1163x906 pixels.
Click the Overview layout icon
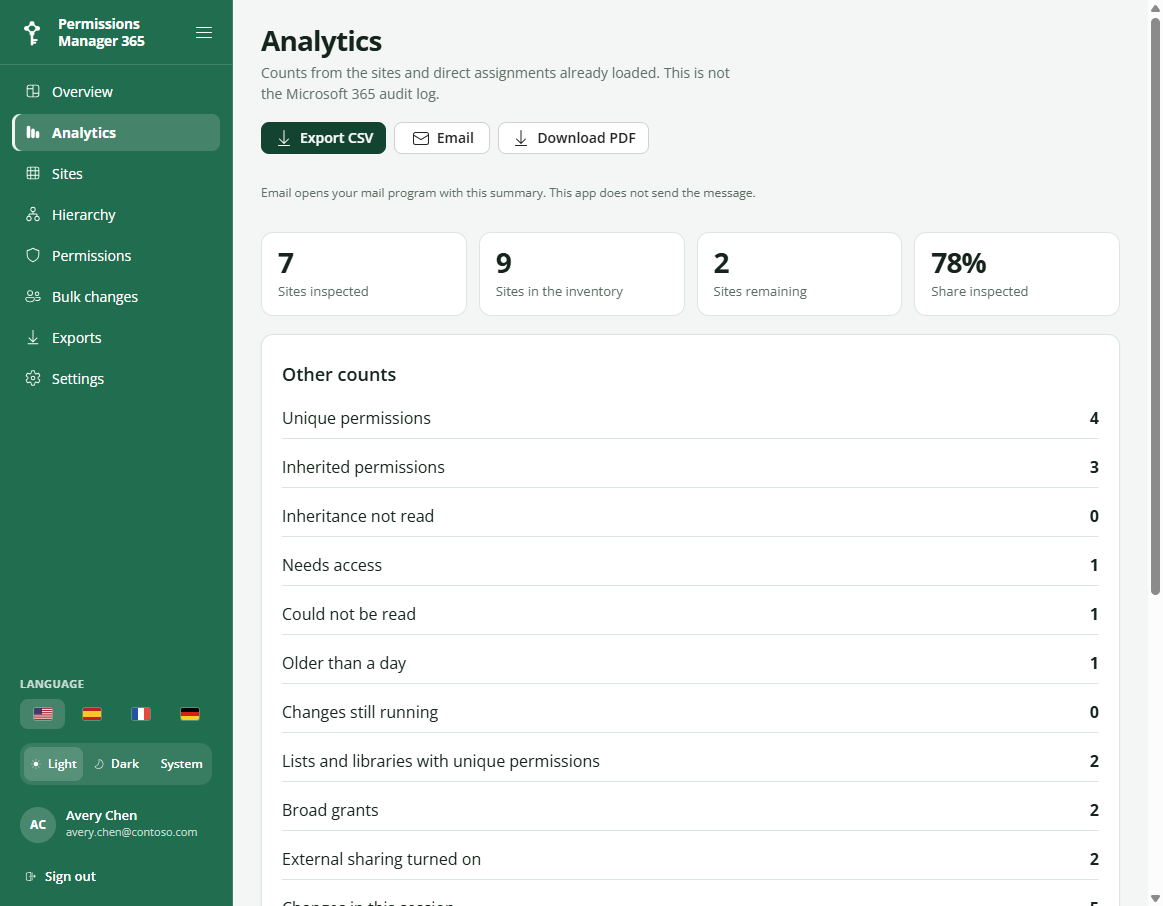pyautogui.click(x=33, y=91)
